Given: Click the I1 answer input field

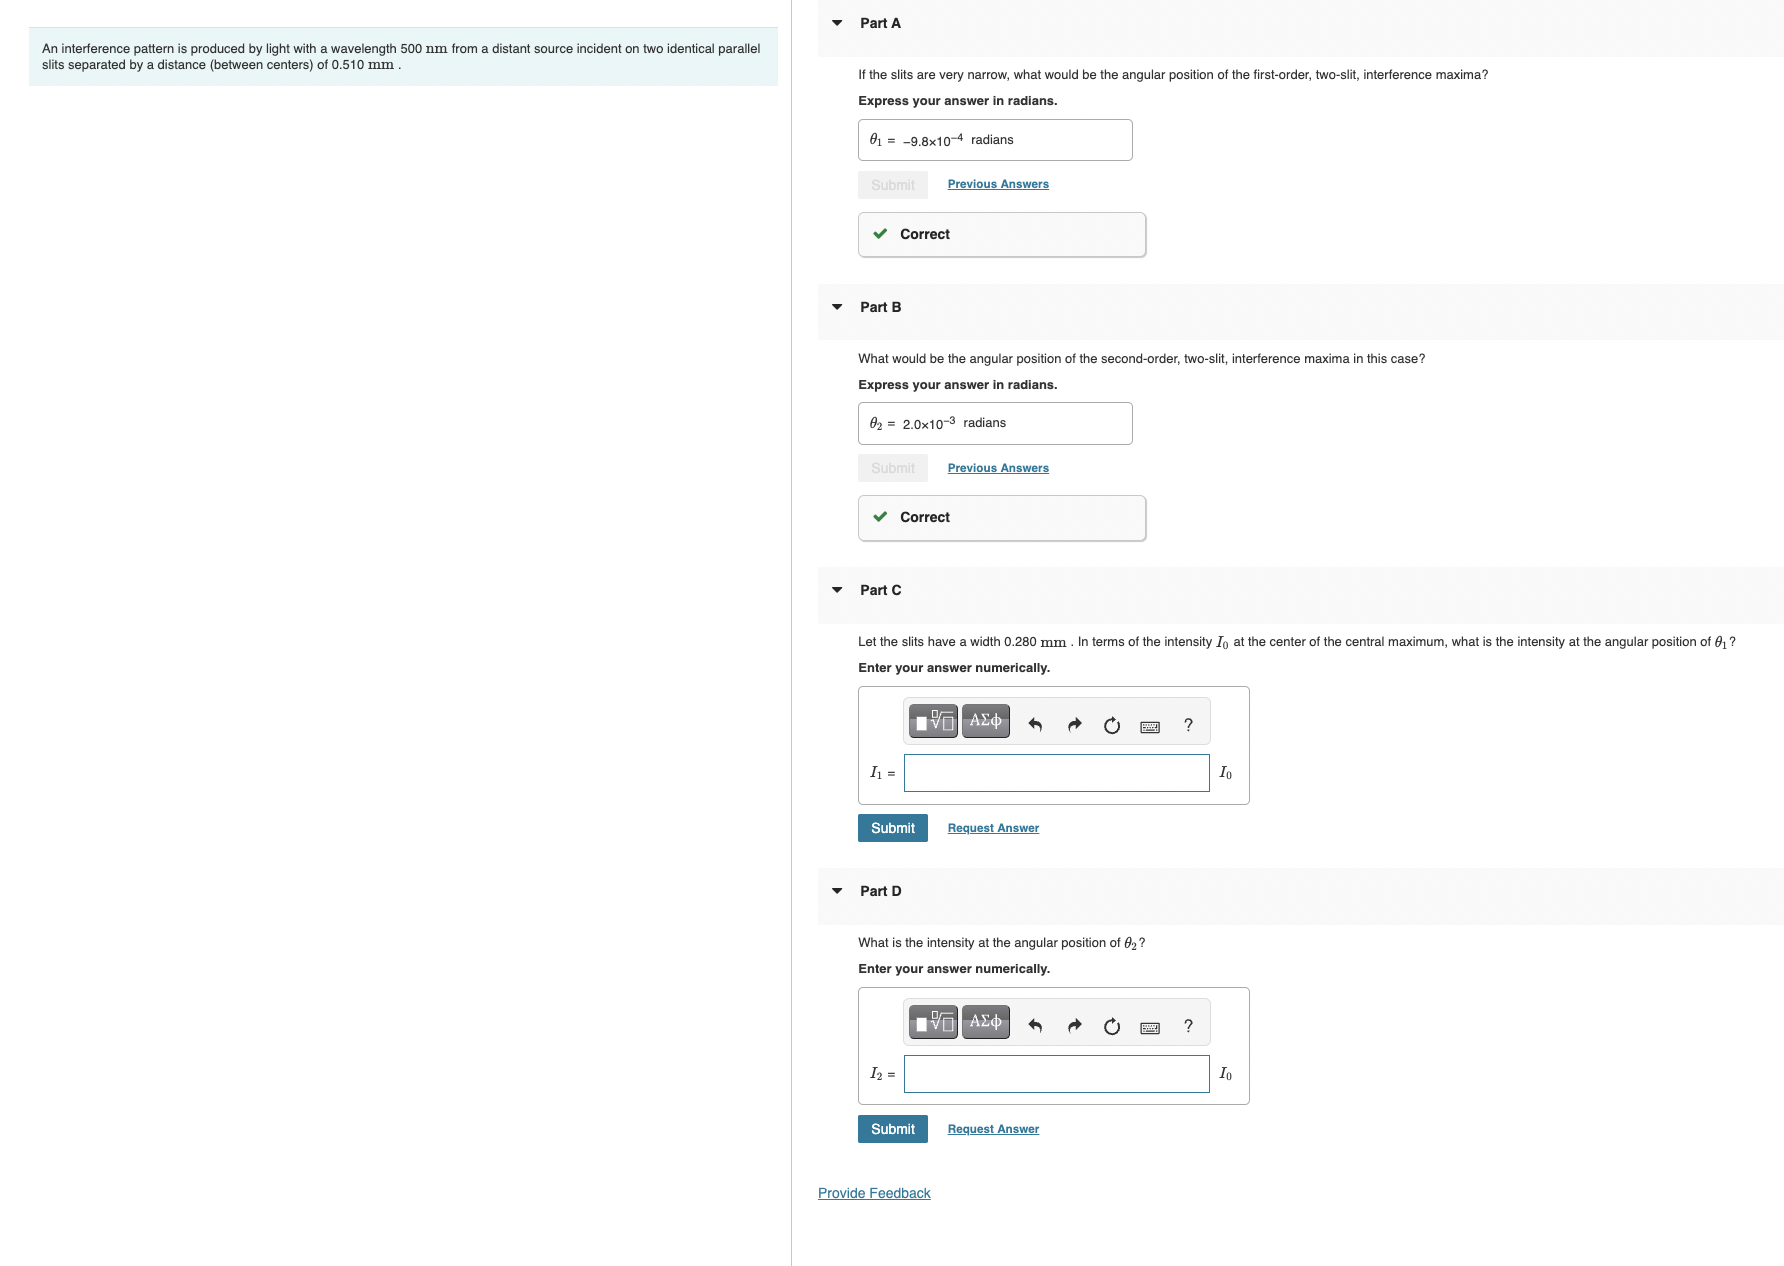Looking at the screenshot, I should point(1056,773).
